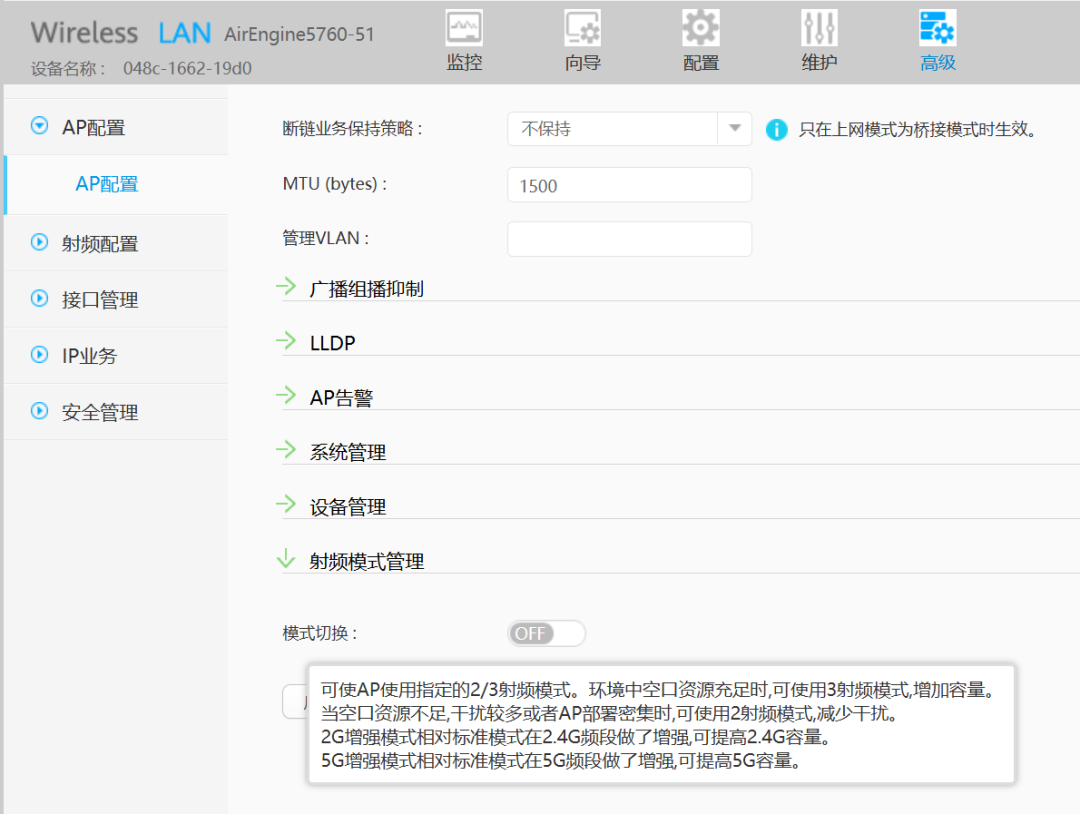Expand the LLDP section

pos(287,342)
